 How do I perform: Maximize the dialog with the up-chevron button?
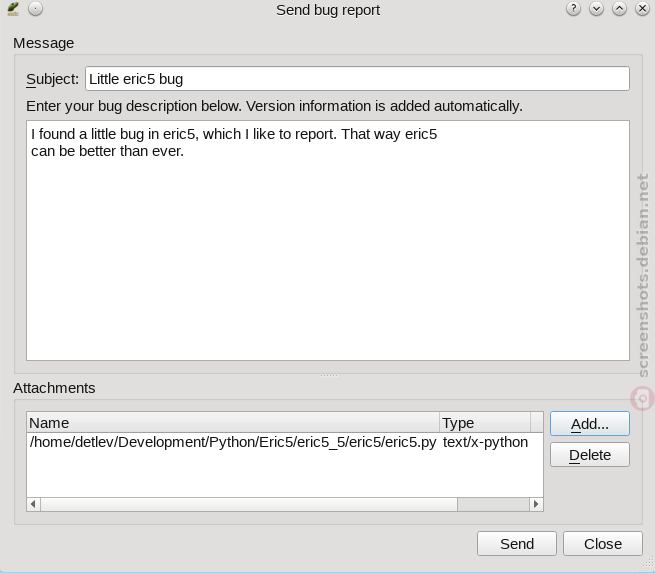619,9
